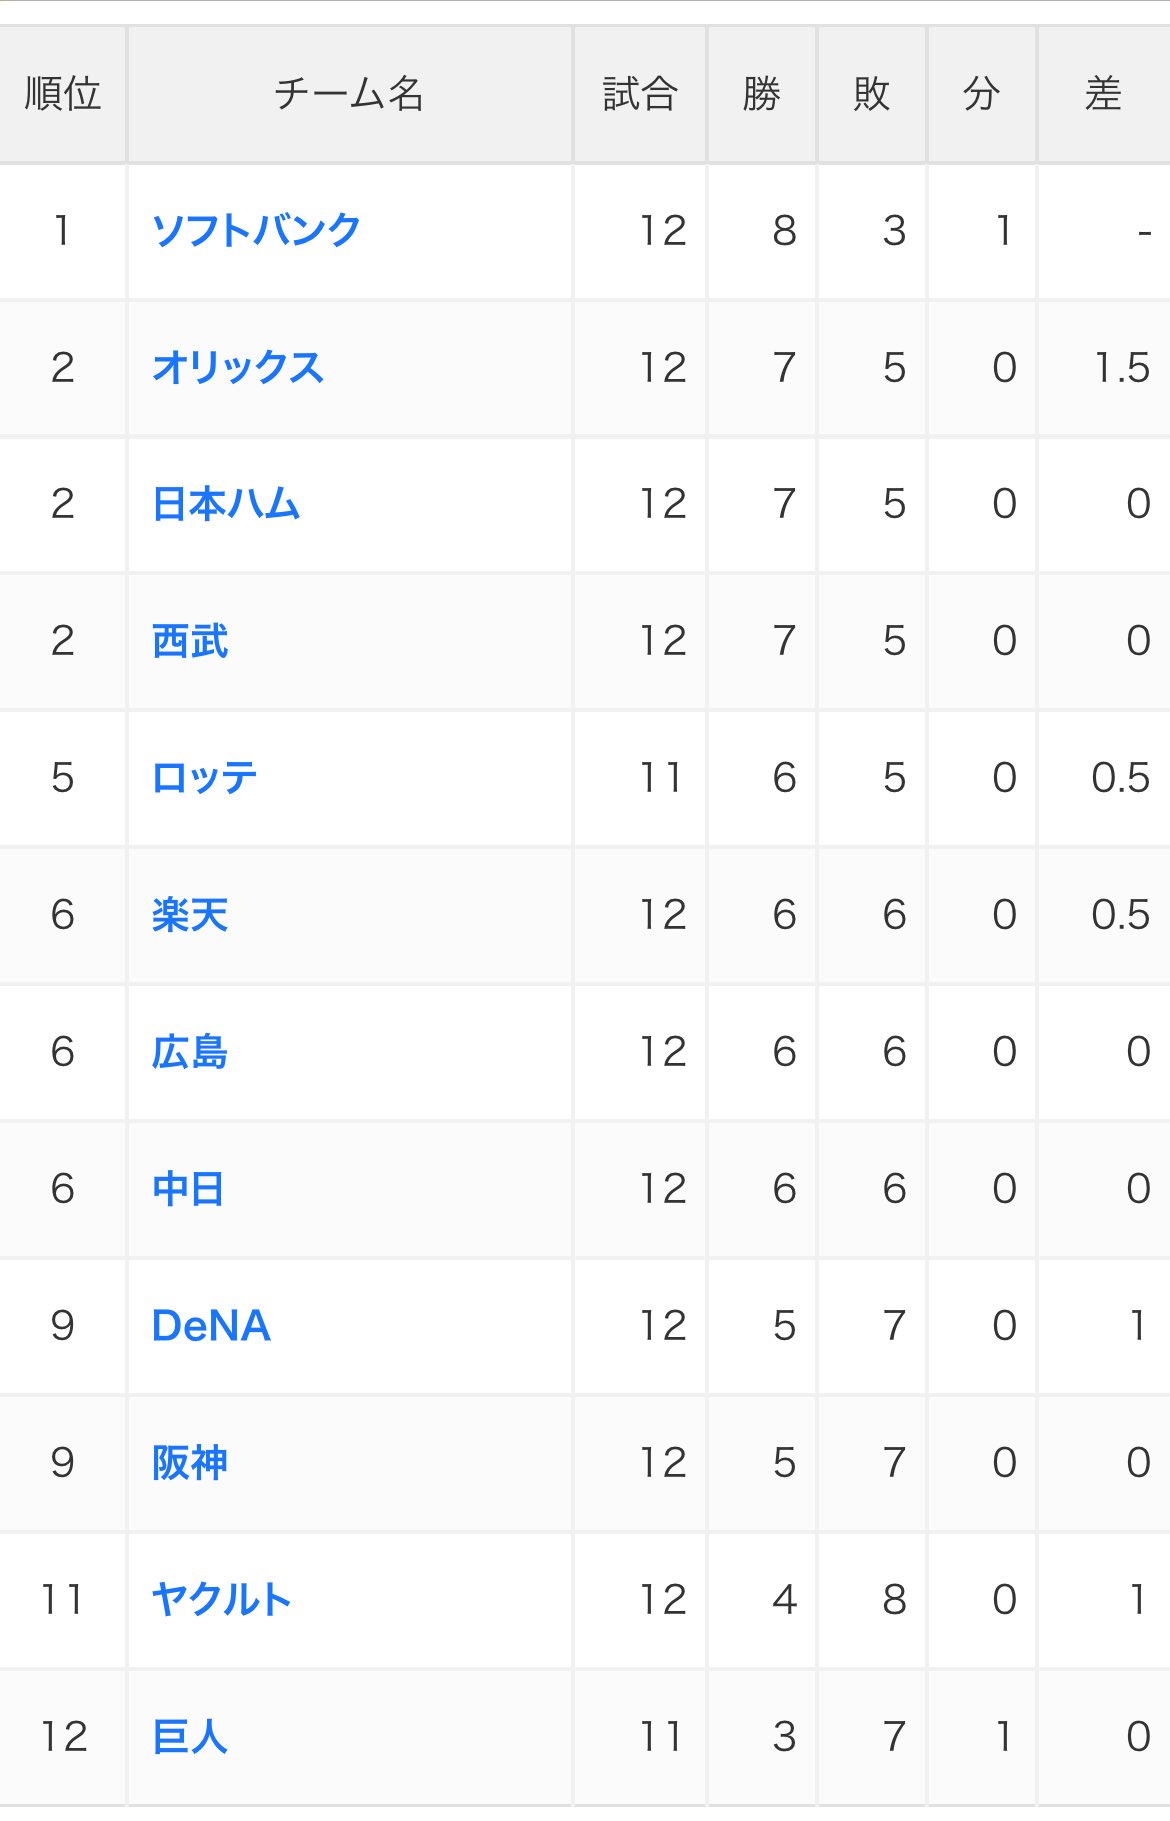
Task: Click the 分 draws column header
Action: (x=982, y=94)
